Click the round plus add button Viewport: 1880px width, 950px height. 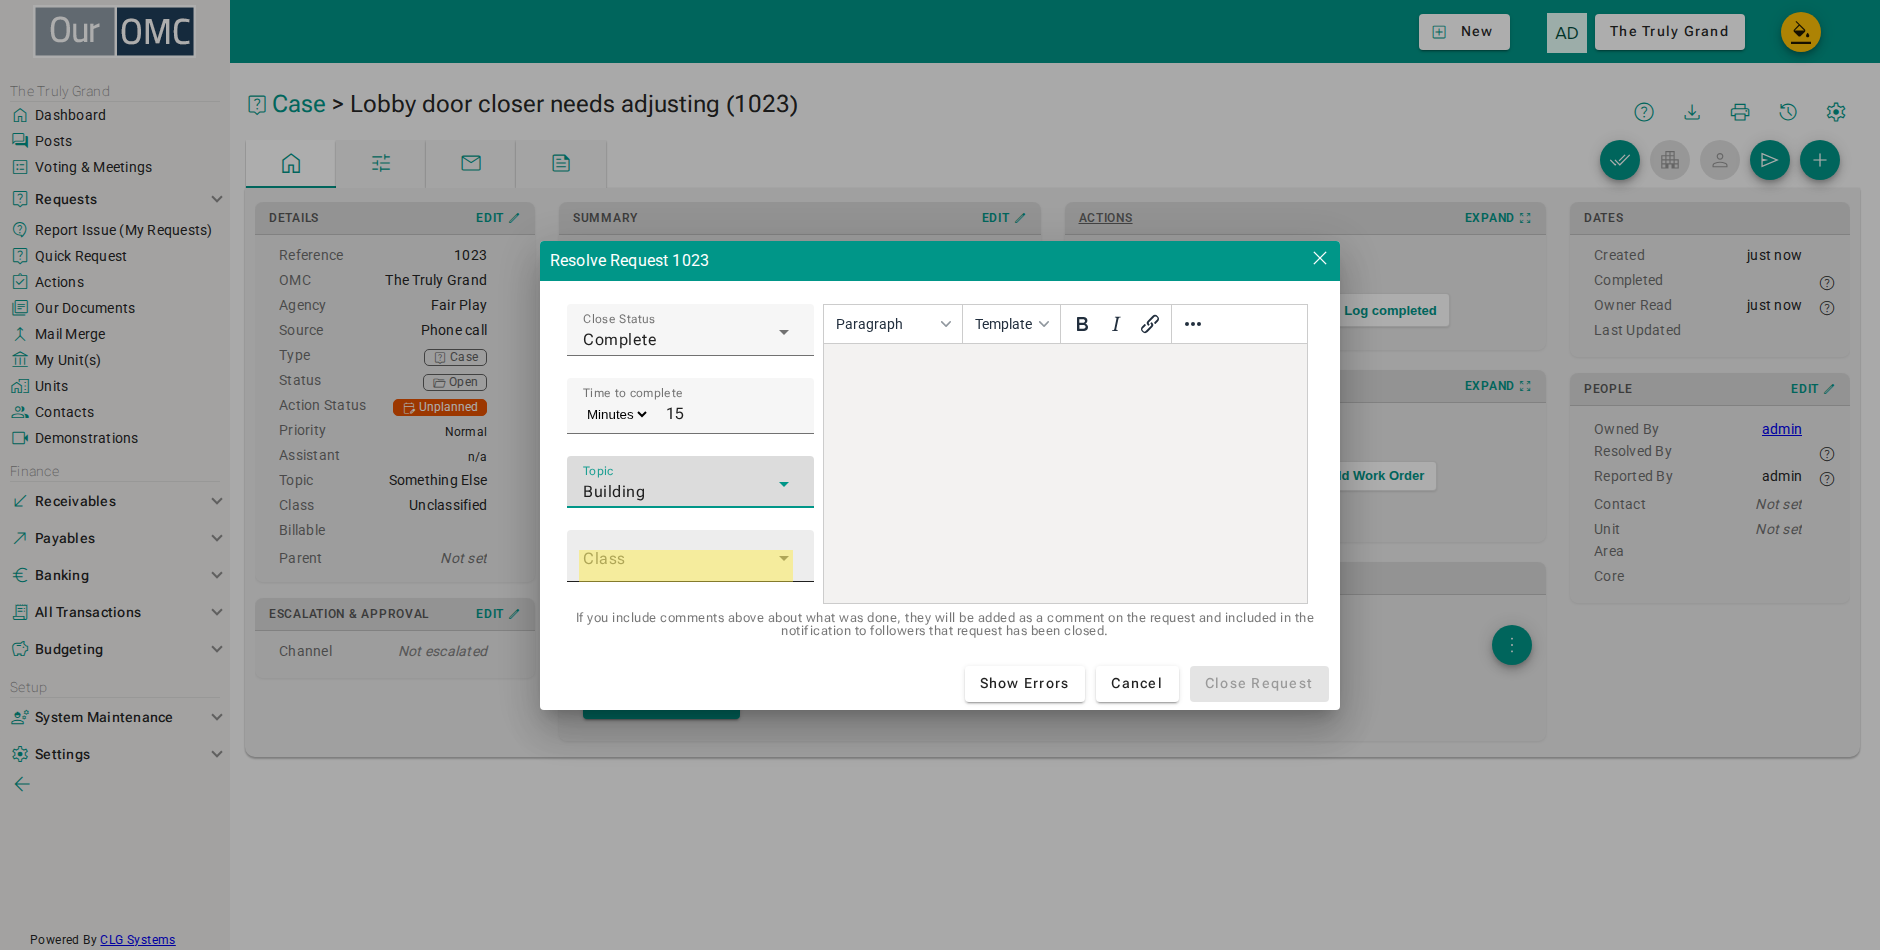(x=1820, y=160)
